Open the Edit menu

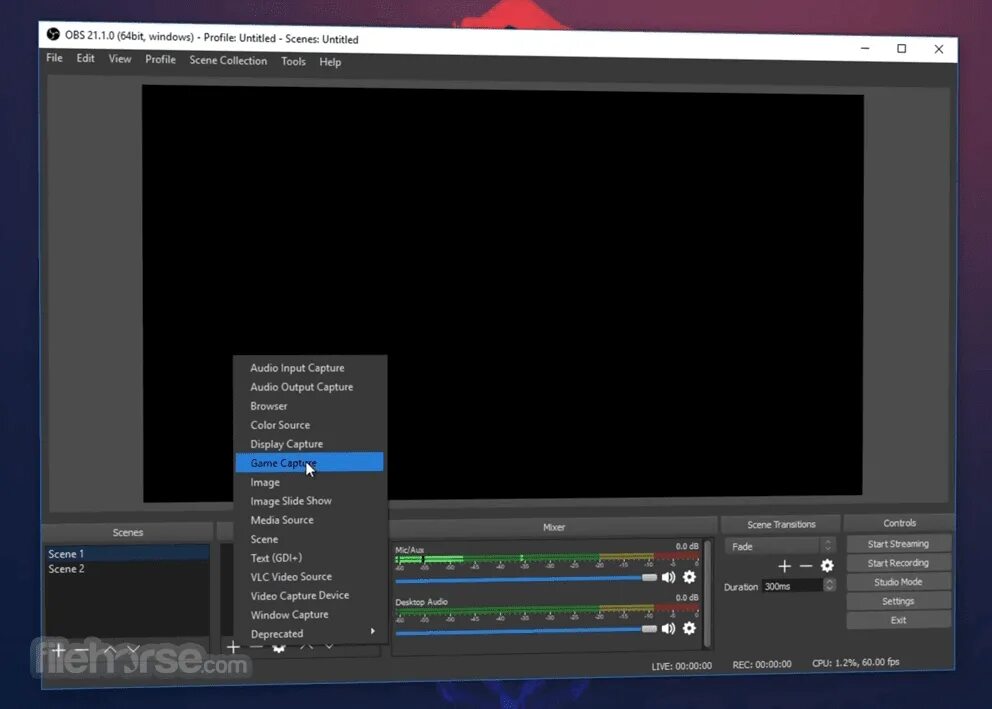[85, 58]
